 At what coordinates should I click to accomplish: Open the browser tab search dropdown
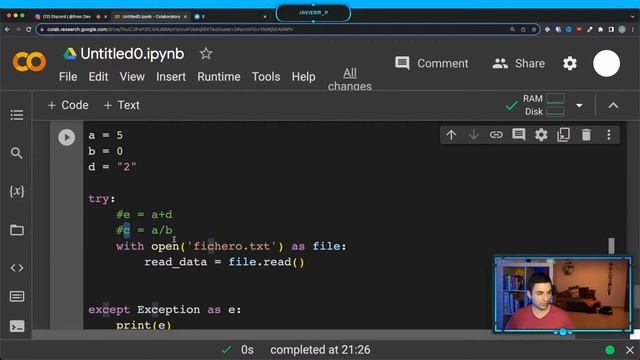tap(633, 17)
